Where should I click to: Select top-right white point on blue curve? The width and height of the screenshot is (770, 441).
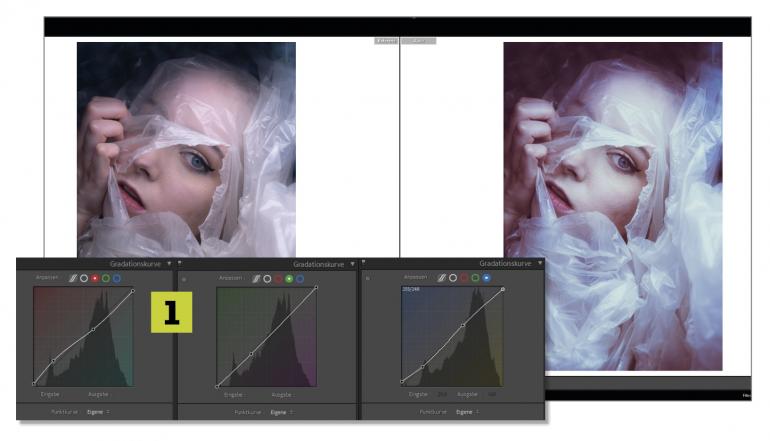[x=503, y=290]
